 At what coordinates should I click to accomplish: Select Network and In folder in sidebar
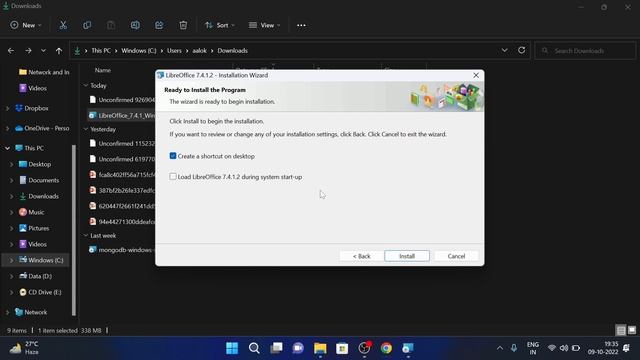point(44,72)
